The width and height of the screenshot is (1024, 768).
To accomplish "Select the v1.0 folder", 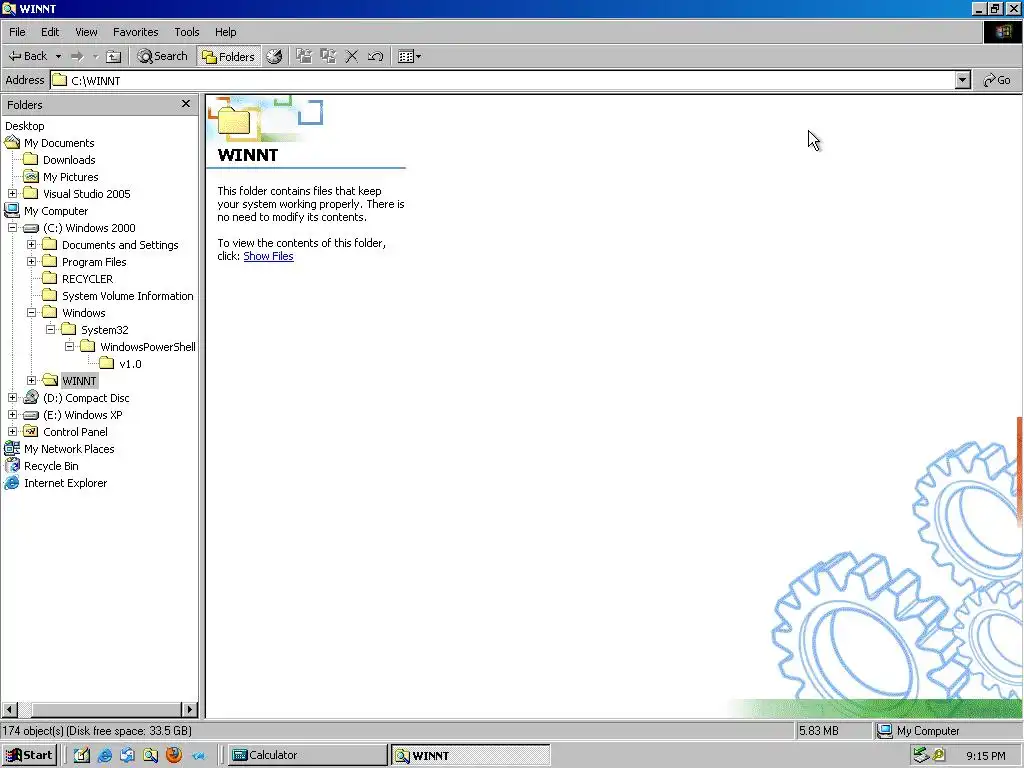I will tap(130, 364).
